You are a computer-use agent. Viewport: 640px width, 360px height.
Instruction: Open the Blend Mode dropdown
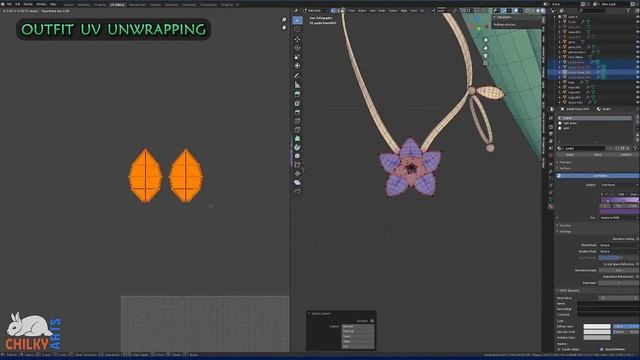pyautogui.click(x=619, y=245)
